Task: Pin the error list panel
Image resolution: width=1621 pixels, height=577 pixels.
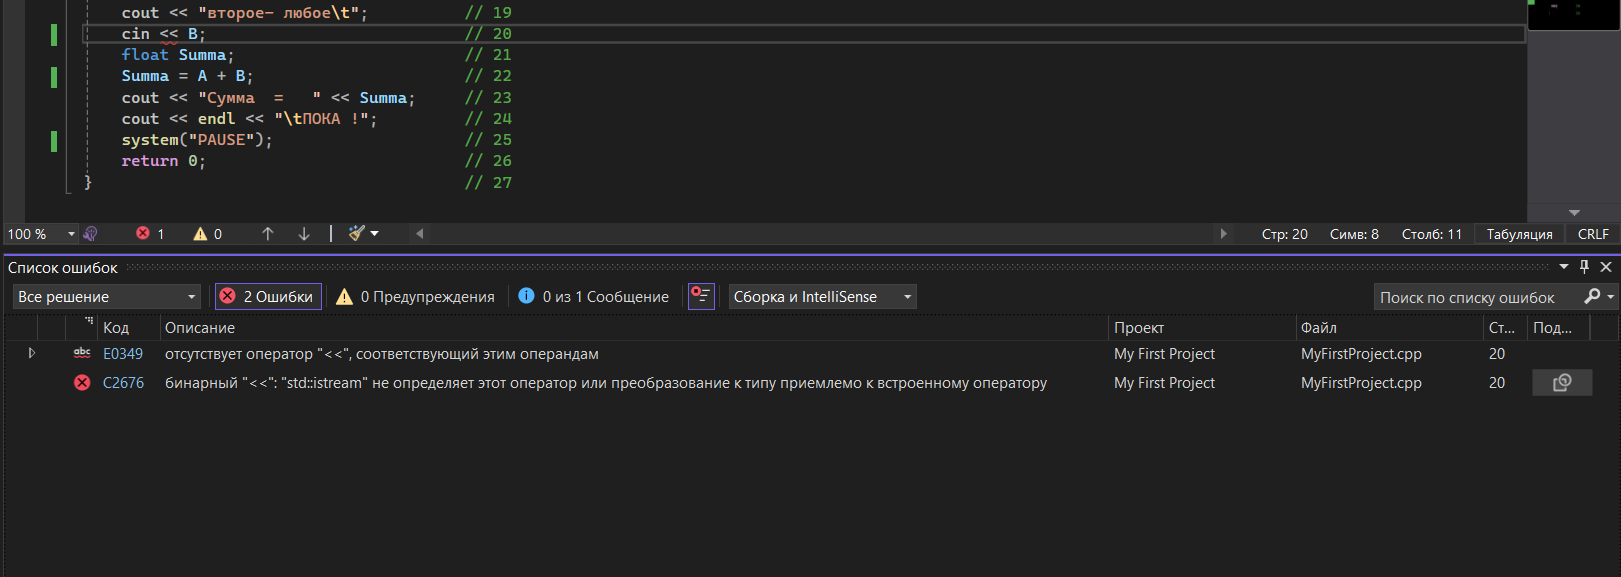Action: click(1584, 267)
